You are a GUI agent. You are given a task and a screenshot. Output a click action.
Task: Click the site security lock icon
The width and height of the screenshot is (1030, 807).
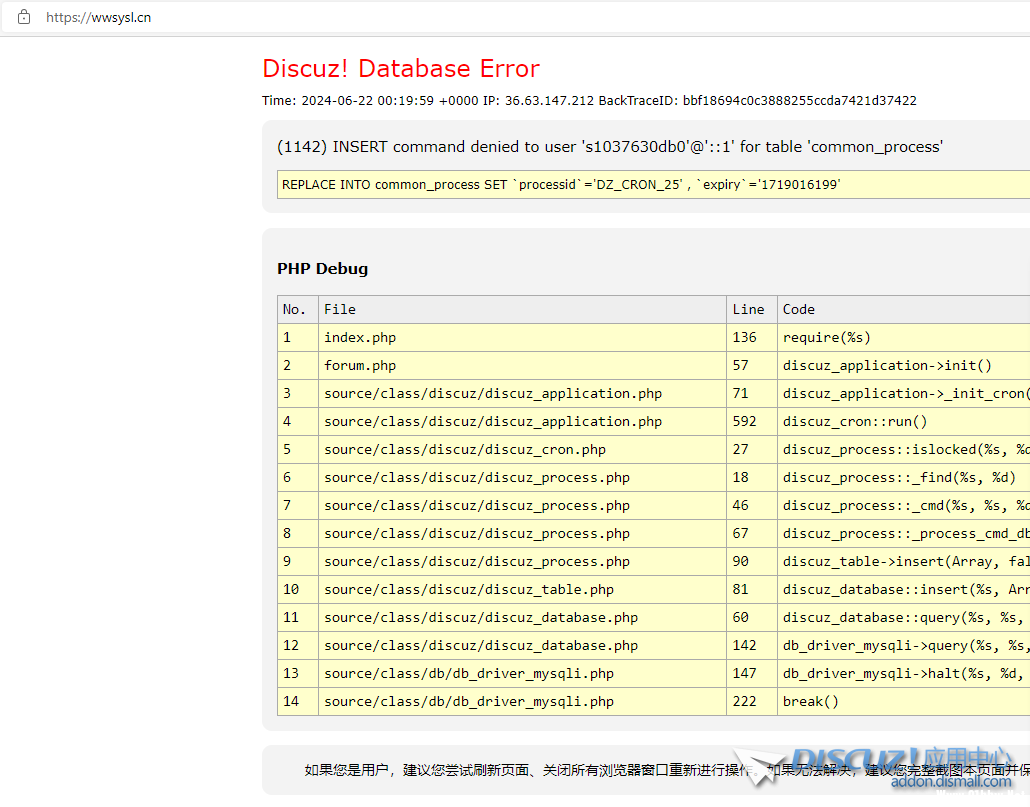point(24,17)
